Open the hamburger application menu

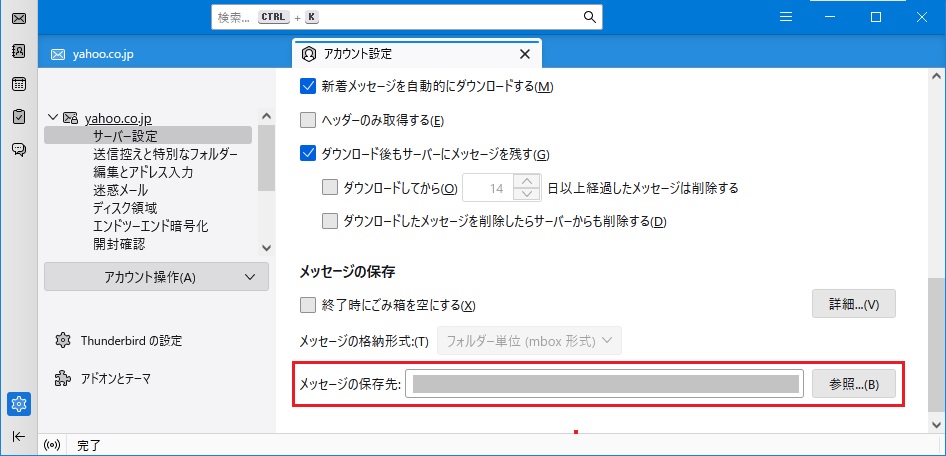pyautogui.click(x=787, y=17)
